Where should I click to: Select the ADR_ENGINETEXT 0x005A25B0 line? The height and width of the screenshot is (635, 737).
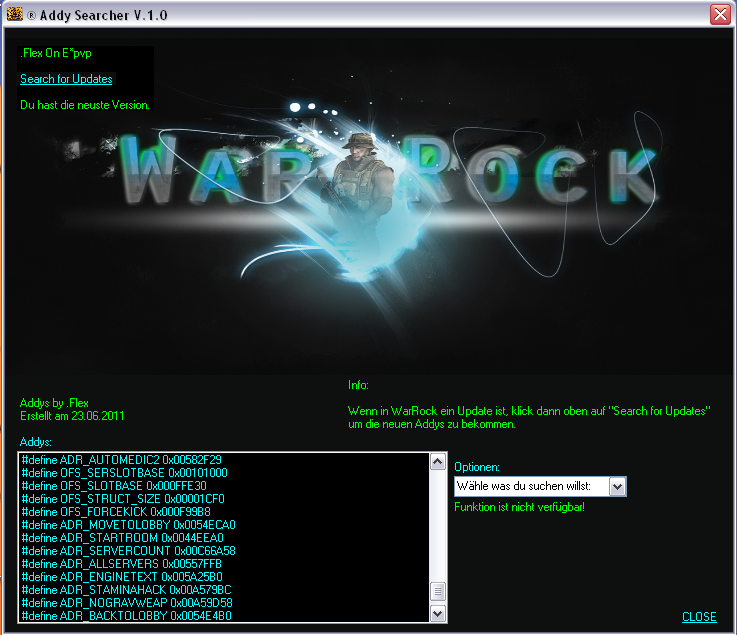tap(122, 577)
